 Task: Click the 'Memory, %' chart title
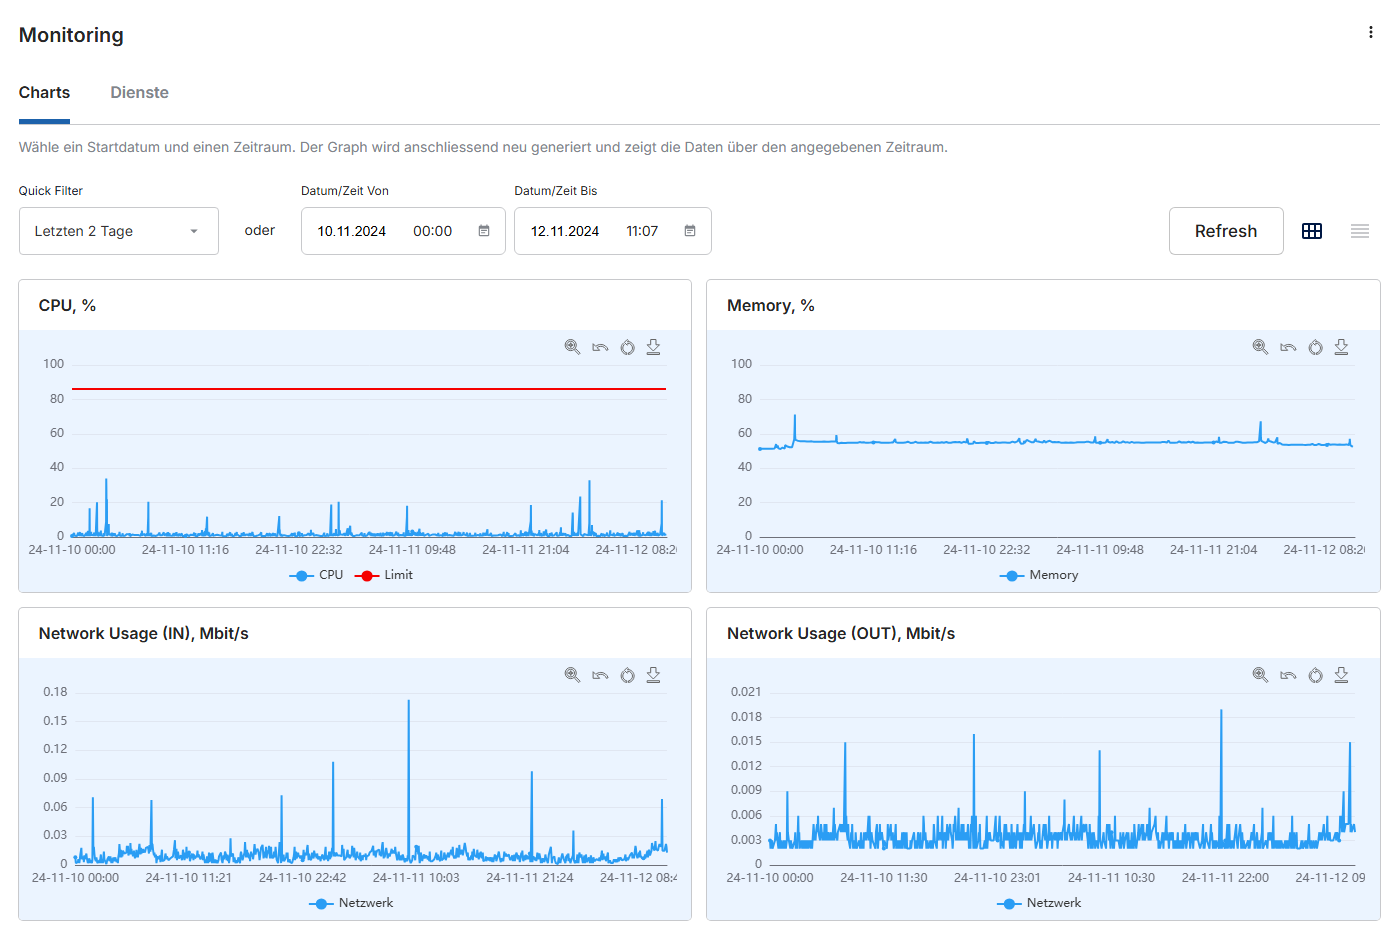[x=770, y=305]
